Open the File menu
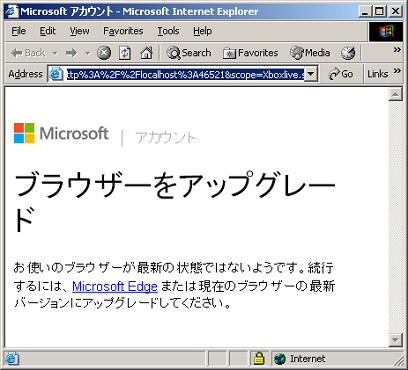408x370 pixels. coord(19,31)
